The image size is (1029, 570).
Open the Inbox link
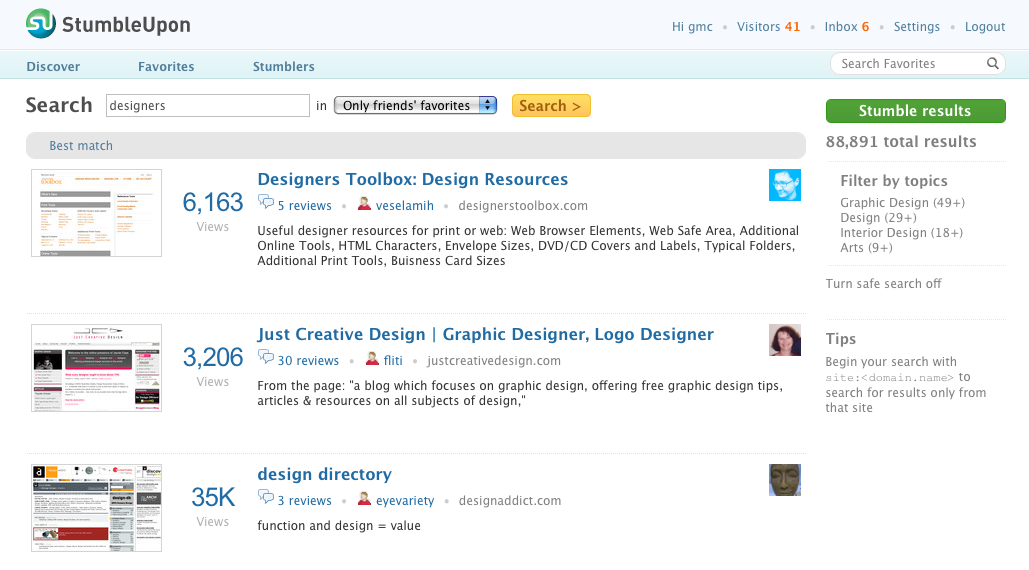846,27
